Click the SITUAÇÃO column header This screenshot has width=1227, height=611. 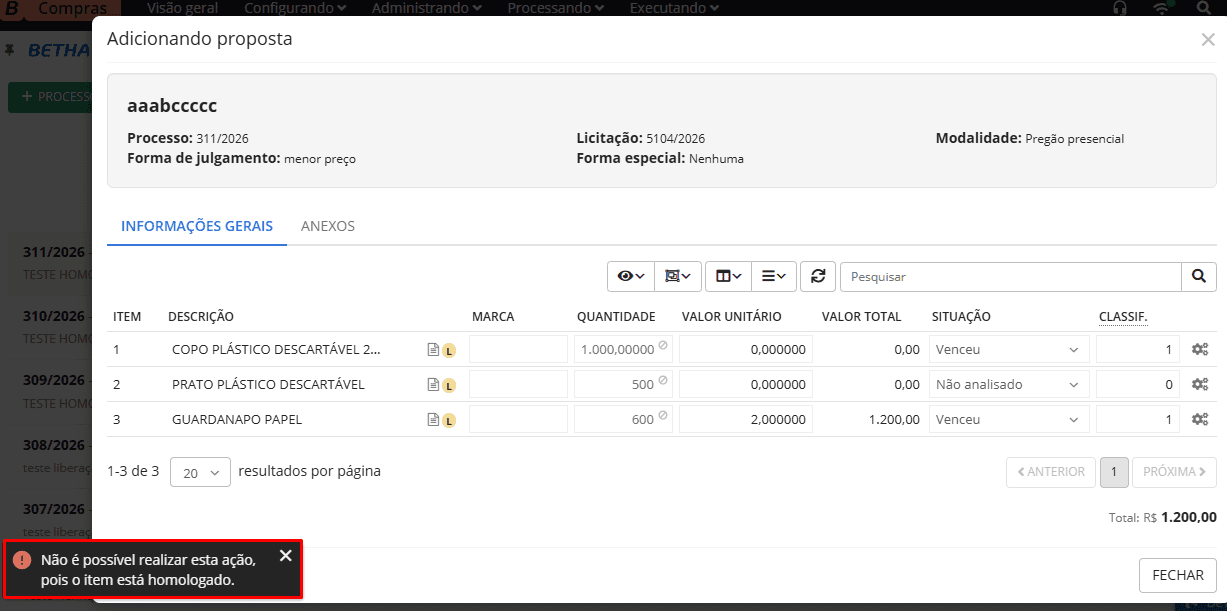pyautogui.click(x=961, y=317)
